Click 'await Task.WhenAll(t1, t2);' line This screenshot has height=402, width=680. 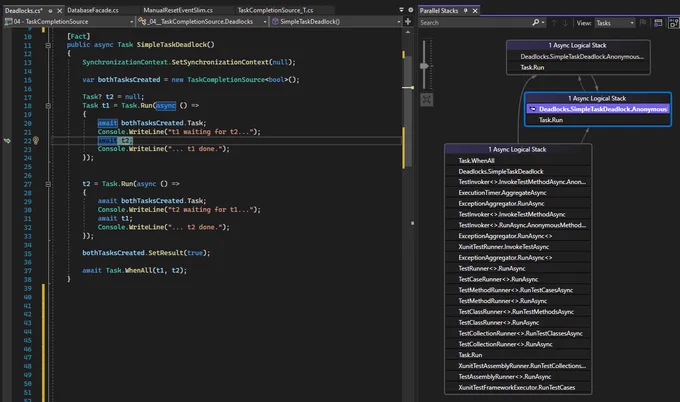pos(134,270)
